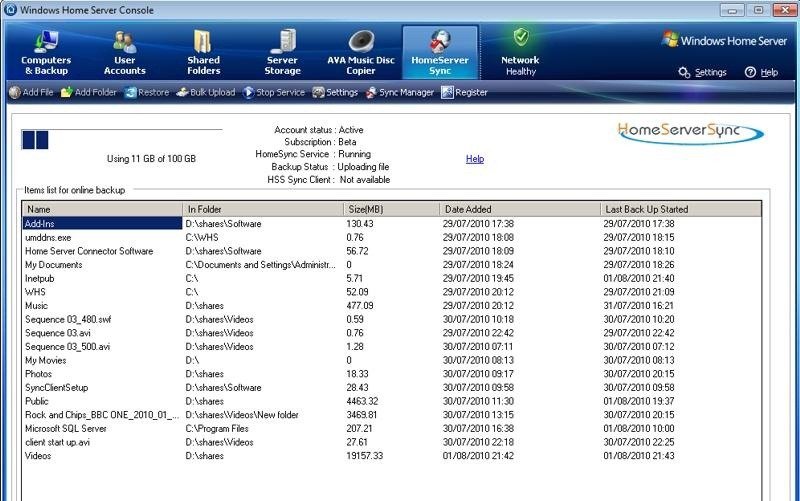Click the blue Help link
This screenshot has height=501, width=800.
474,159
